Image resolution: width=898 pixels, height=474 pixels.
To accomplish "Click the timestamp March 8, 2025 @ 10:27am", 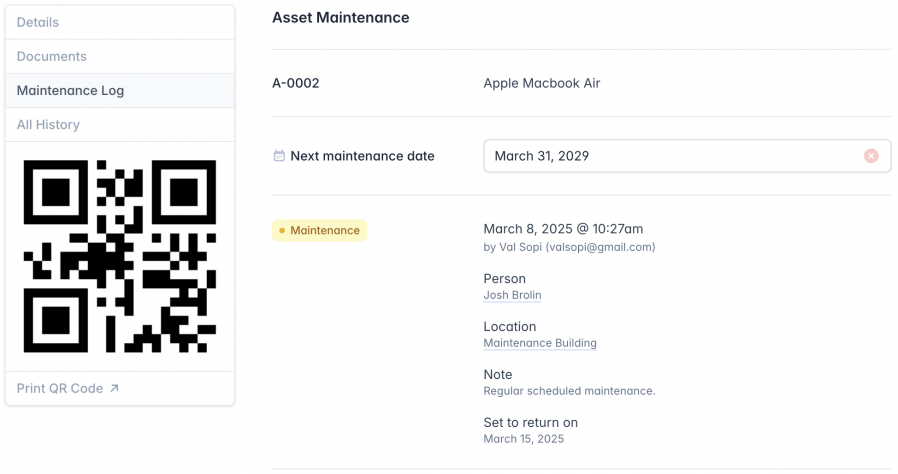I will 563,229.
